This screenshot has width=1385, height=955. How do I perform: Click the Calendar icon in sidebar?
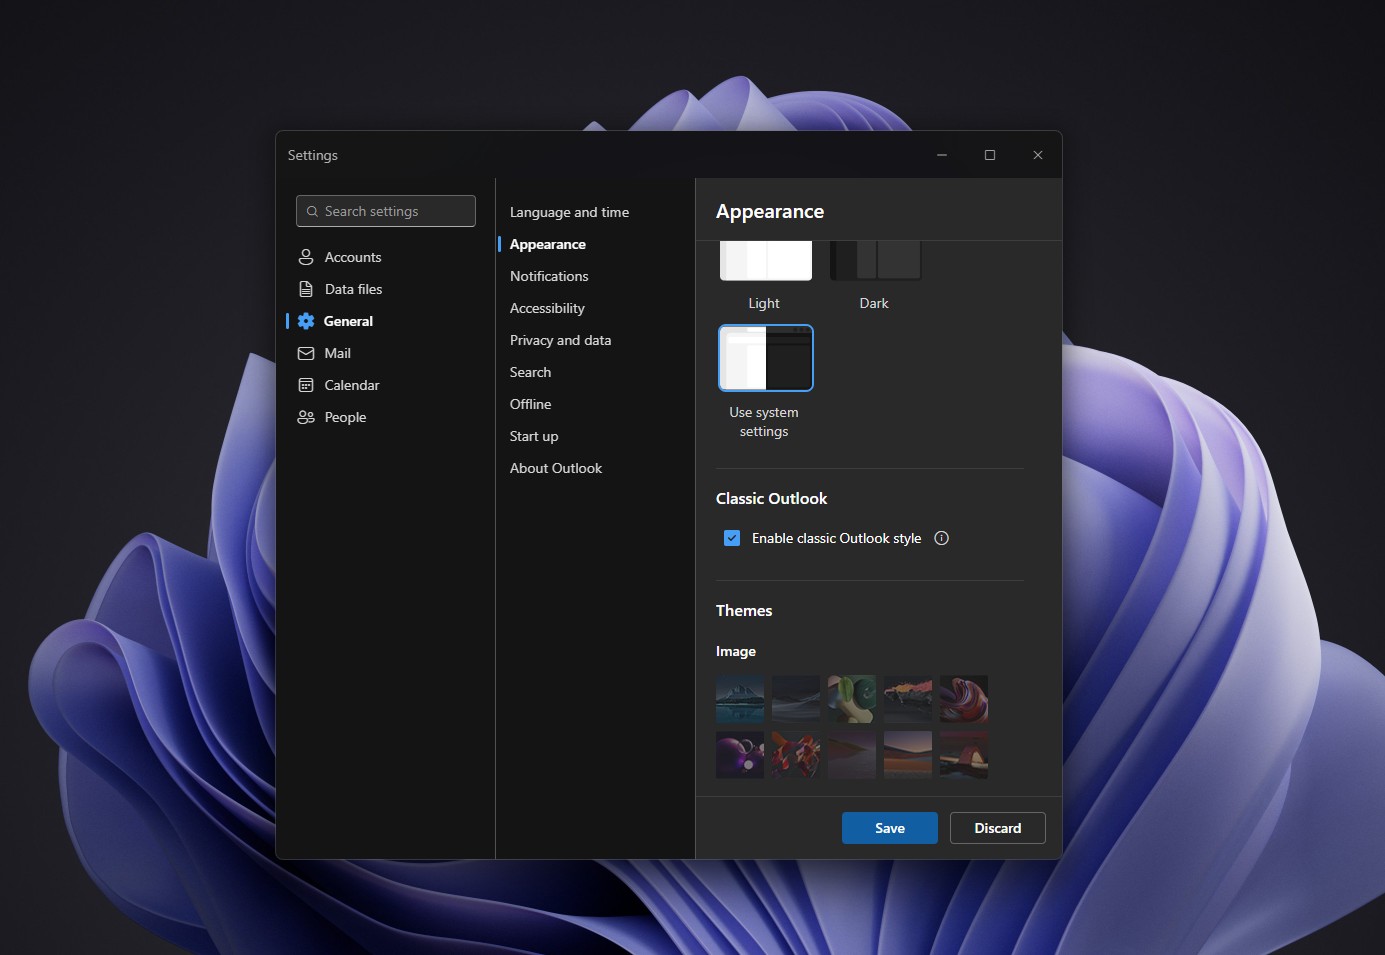(306, 385)
